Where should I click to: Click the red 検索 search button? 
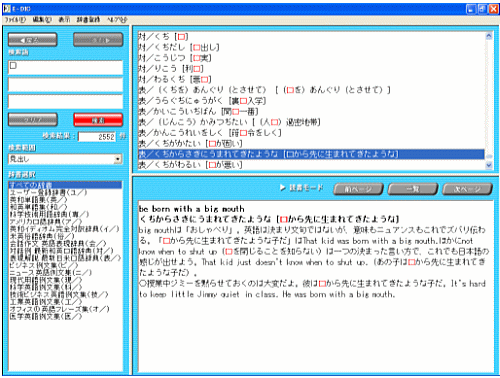[98, 120]
